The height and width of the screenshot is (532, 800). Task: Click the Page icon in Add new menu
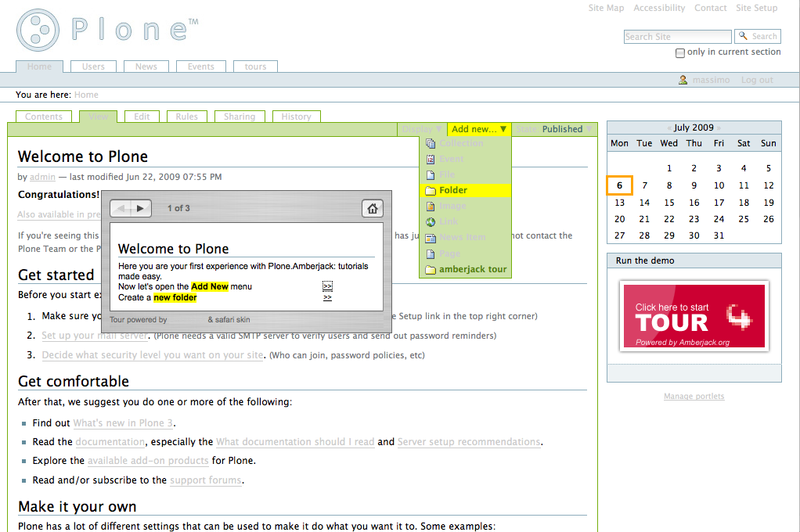(x=431, y=254)
